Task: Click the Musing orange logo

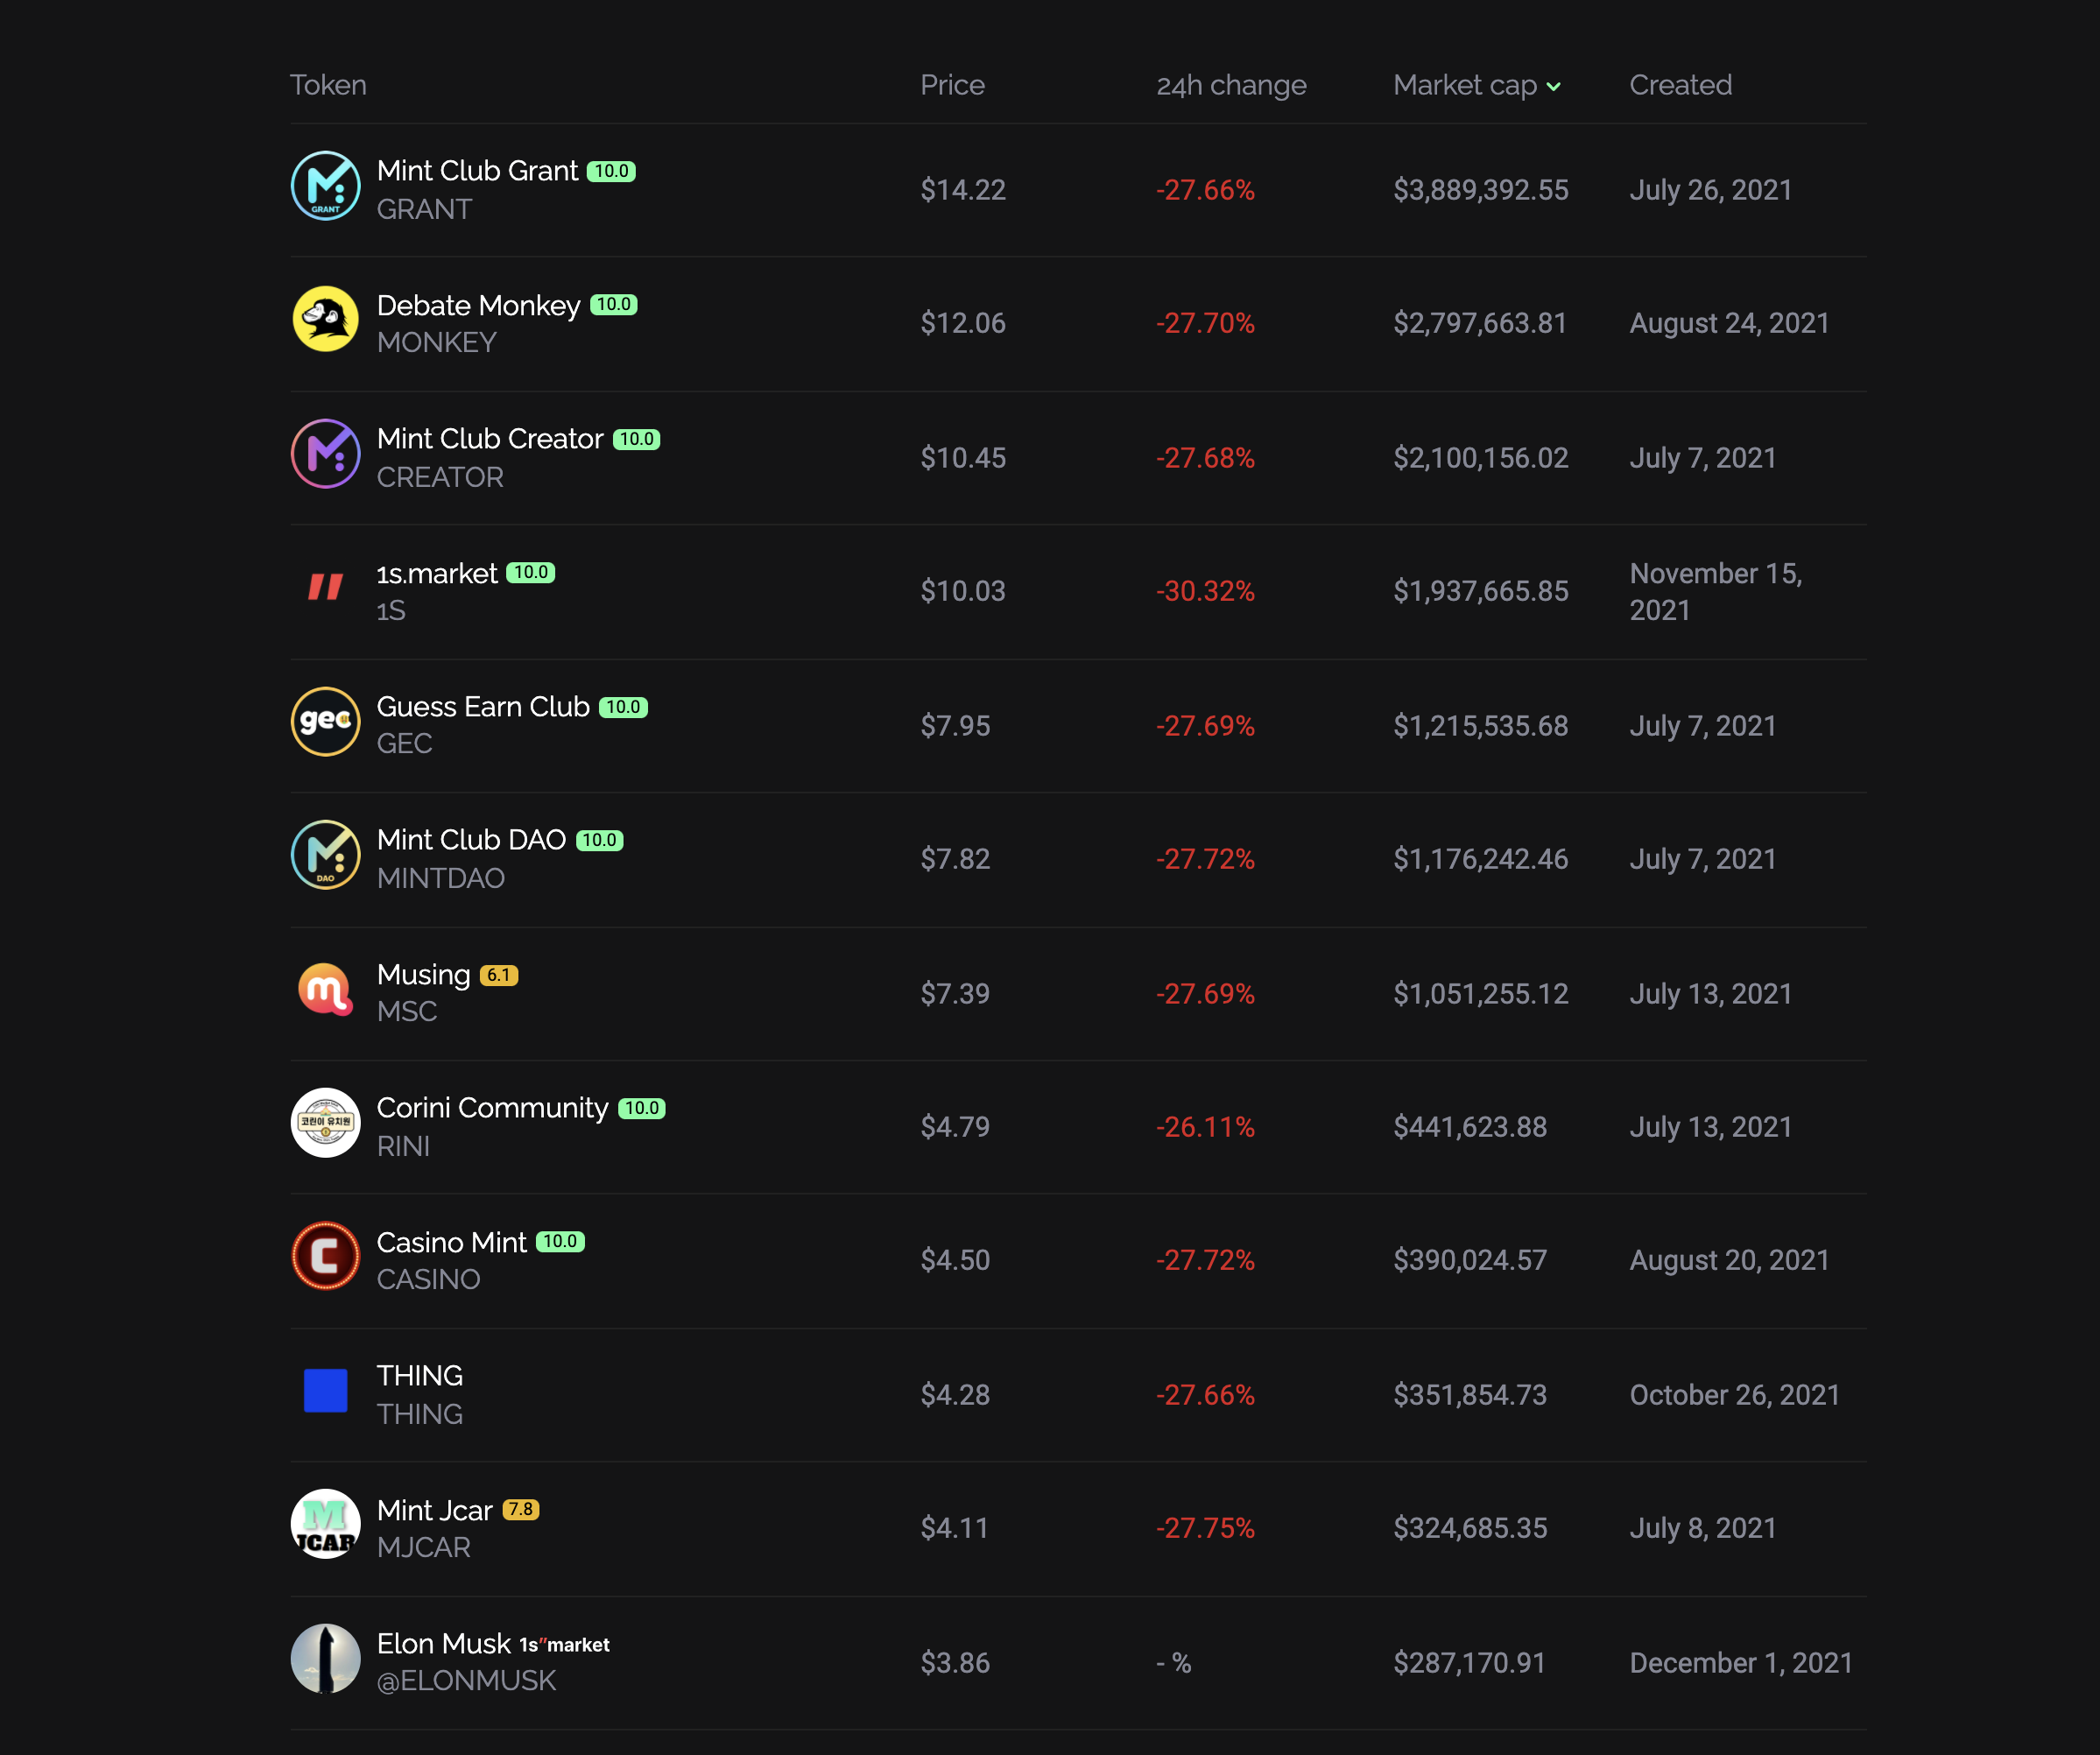Action: click(325, 990)
